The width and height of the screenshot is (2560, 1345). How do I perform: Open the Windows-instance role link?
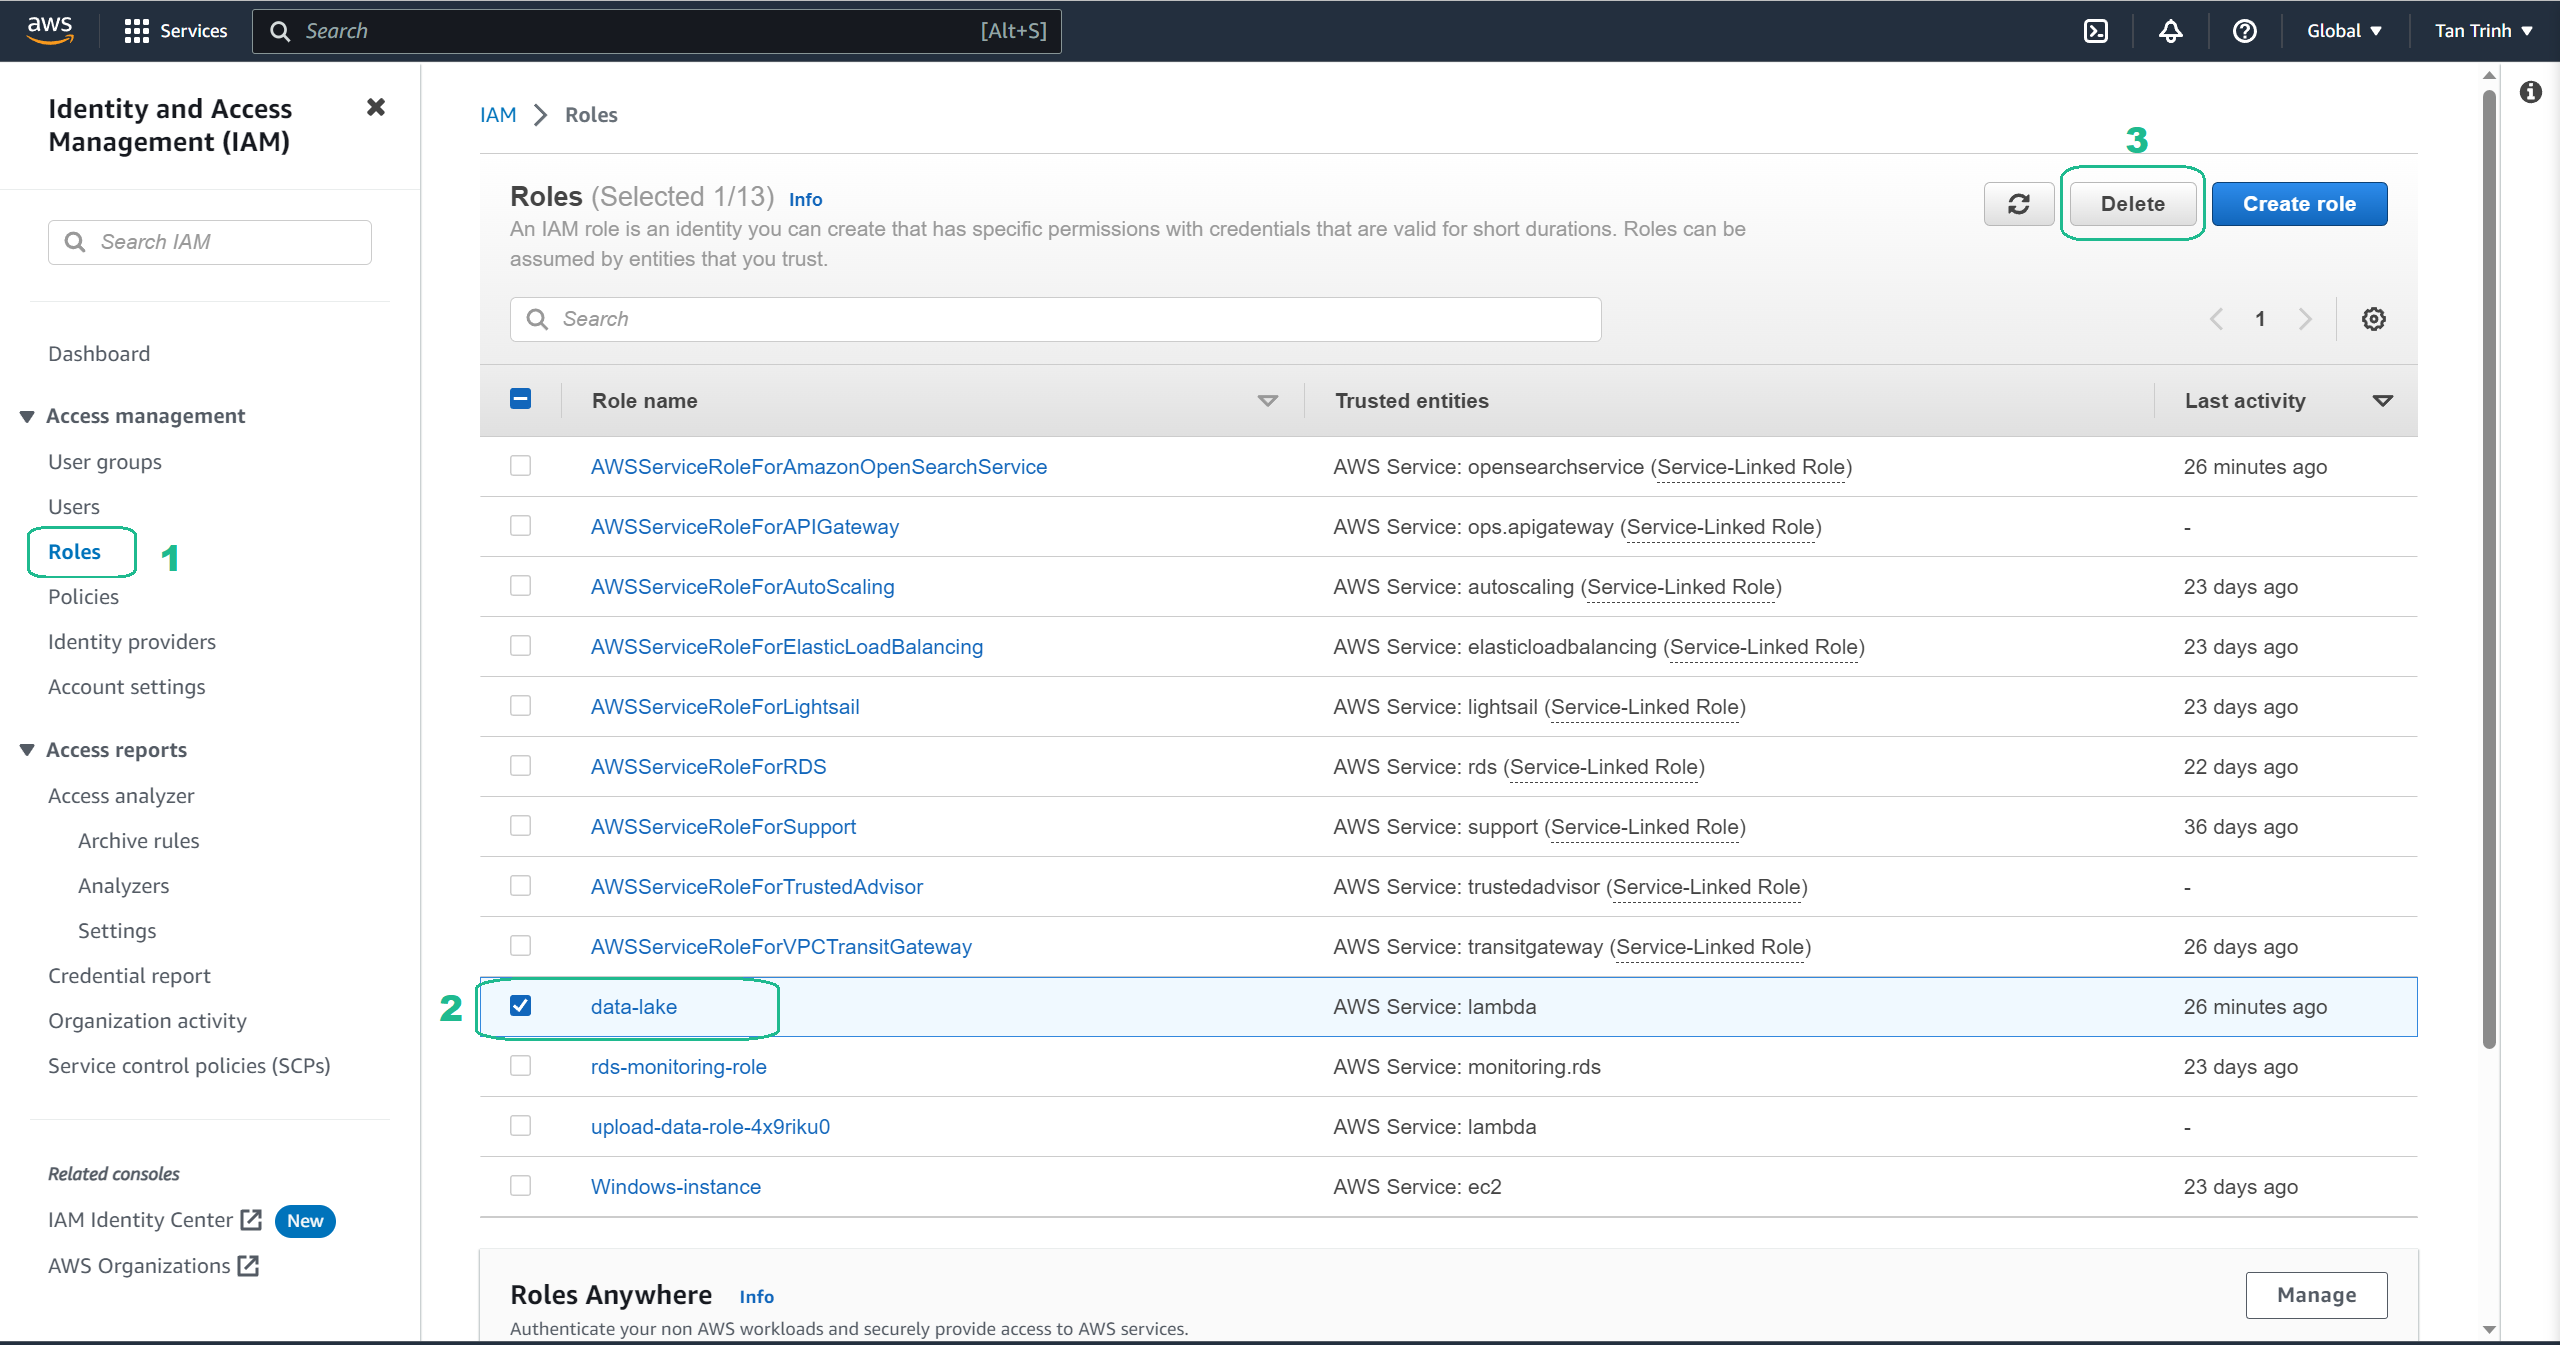[x=675, y=1187]
